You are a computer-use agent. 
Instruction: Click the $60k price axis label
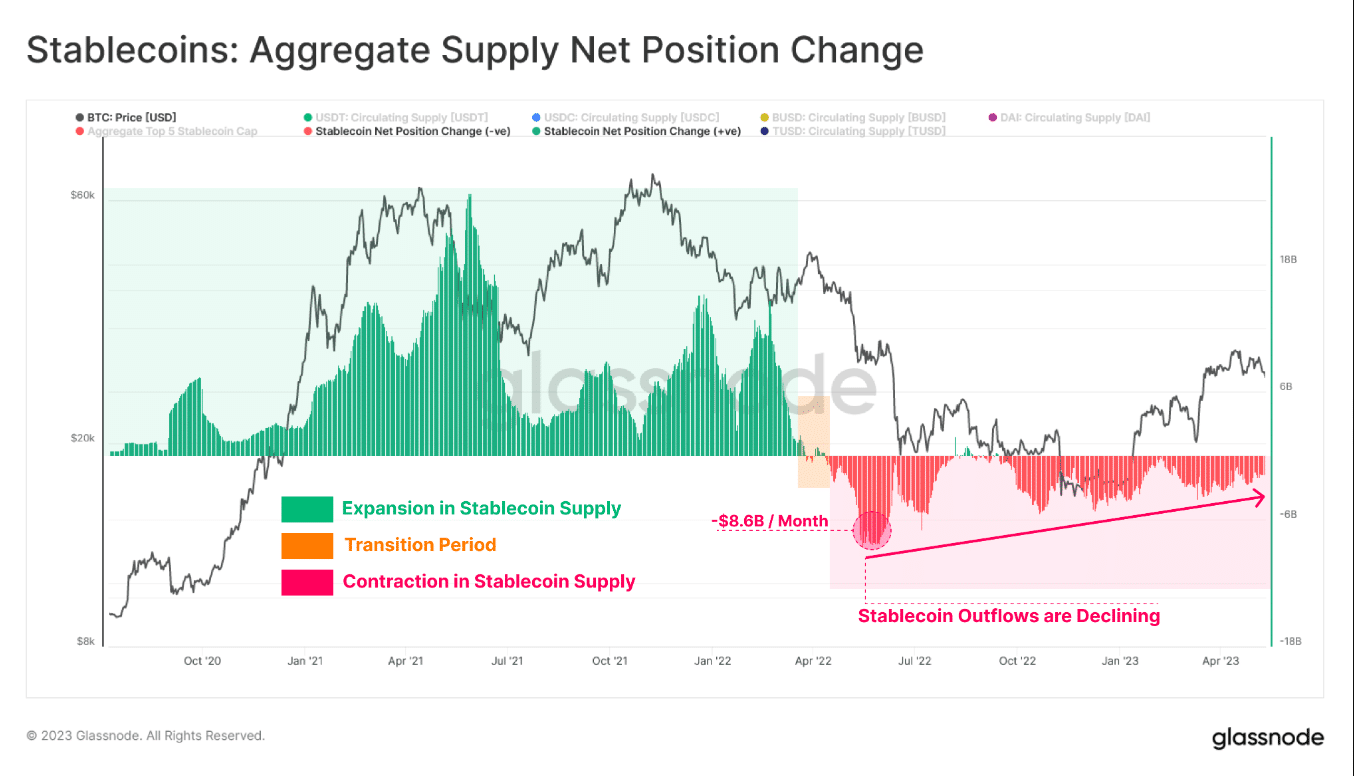point(83,195)
